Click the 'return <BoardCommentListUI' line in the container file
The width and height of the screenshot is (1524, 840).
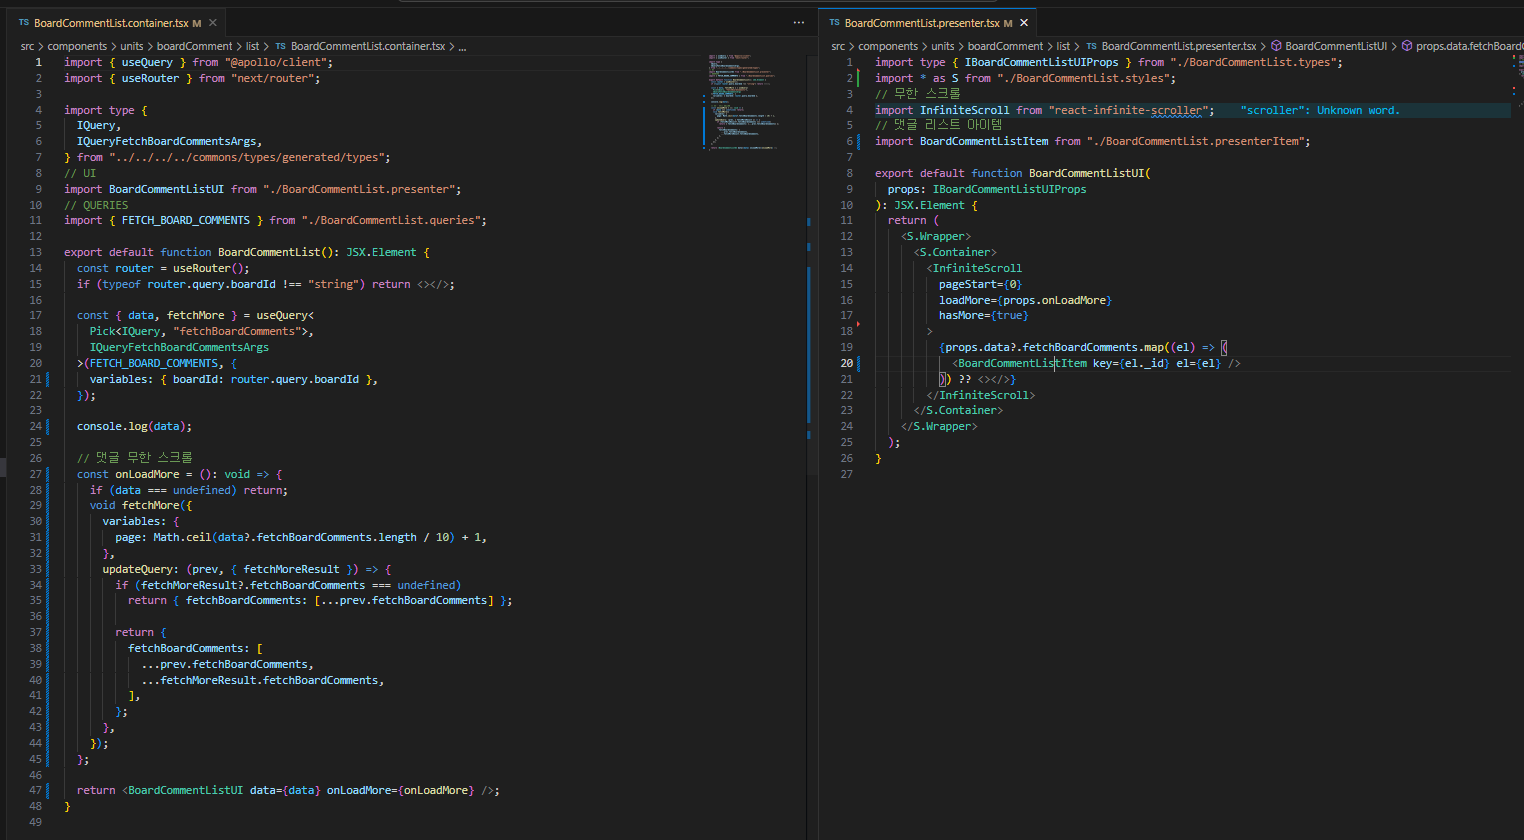coord(288,790)
